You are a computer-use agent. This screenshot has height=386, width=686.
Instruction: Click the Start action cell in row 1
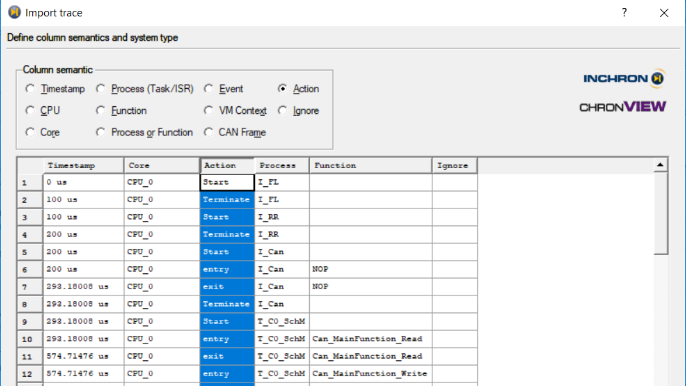tap(227, 182)
